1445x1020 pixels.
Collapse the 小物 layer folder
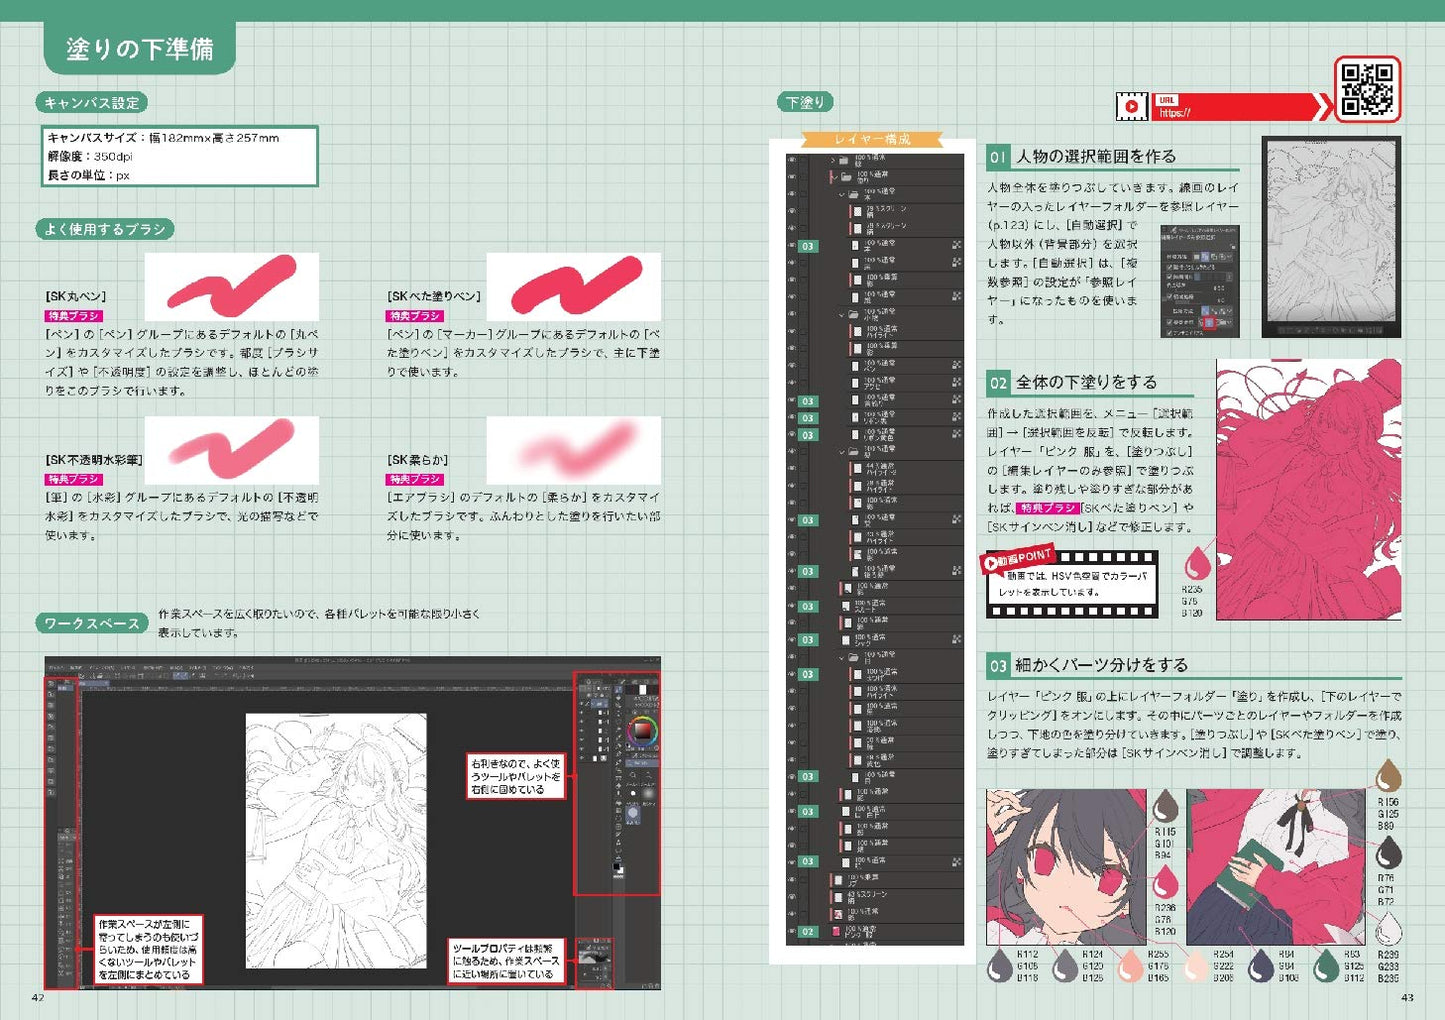(x=841, y=314)
